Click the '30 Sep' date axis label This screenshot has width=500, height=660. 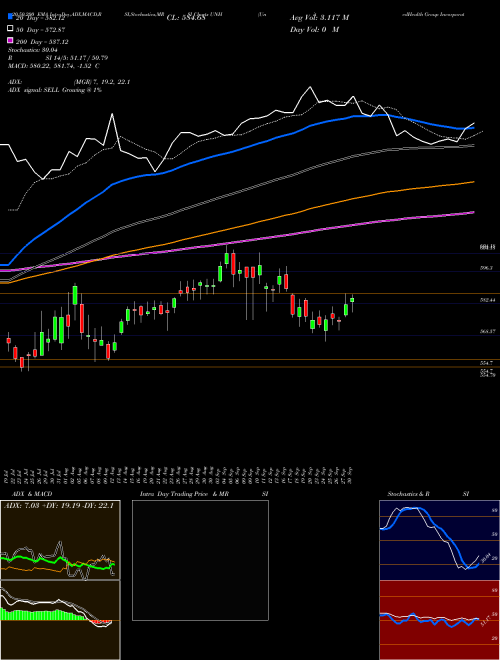pyautogui.click(x=350, y=476)
